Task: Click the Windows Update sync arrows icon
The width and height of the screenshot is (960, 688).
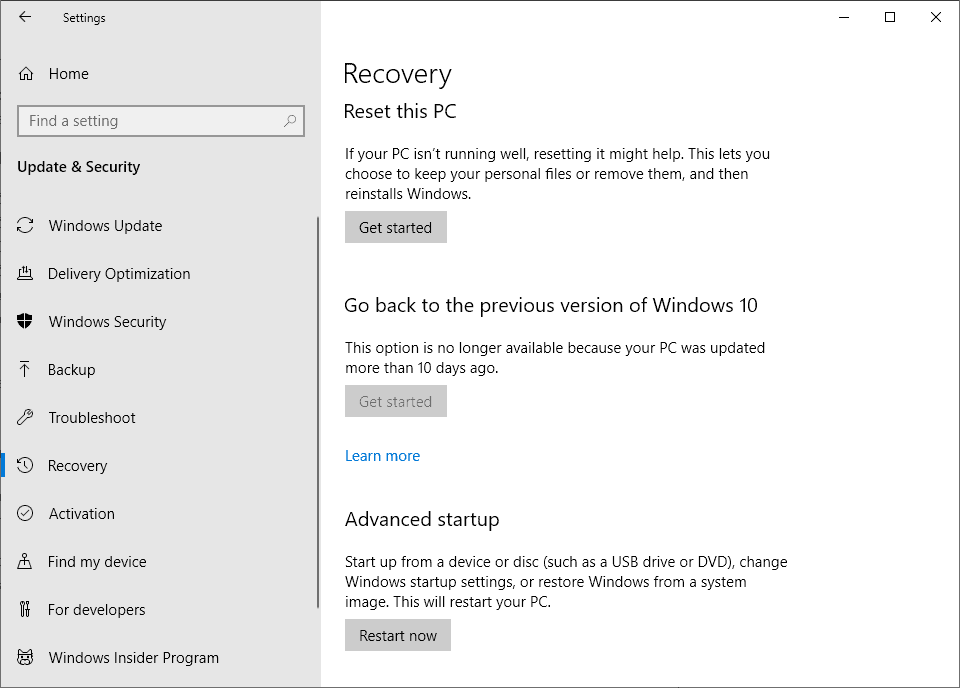Action: [26, 226]
